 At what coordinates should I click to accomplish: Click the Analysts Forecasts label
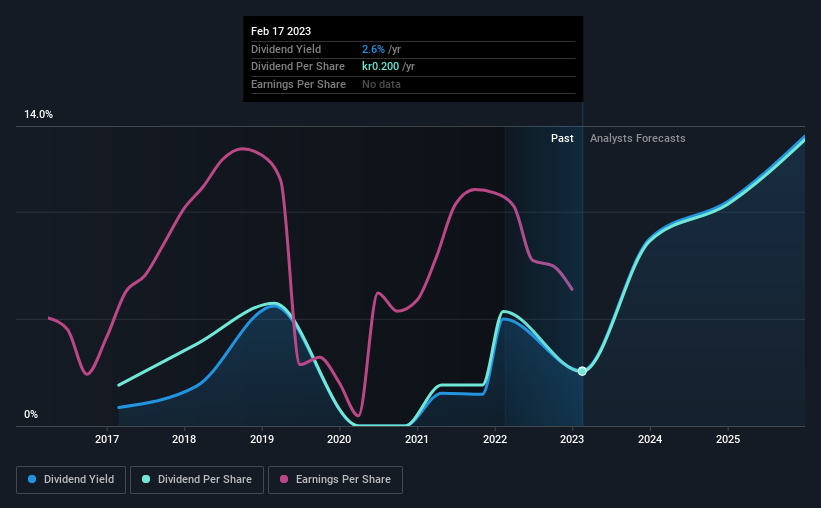click(637, 138)
